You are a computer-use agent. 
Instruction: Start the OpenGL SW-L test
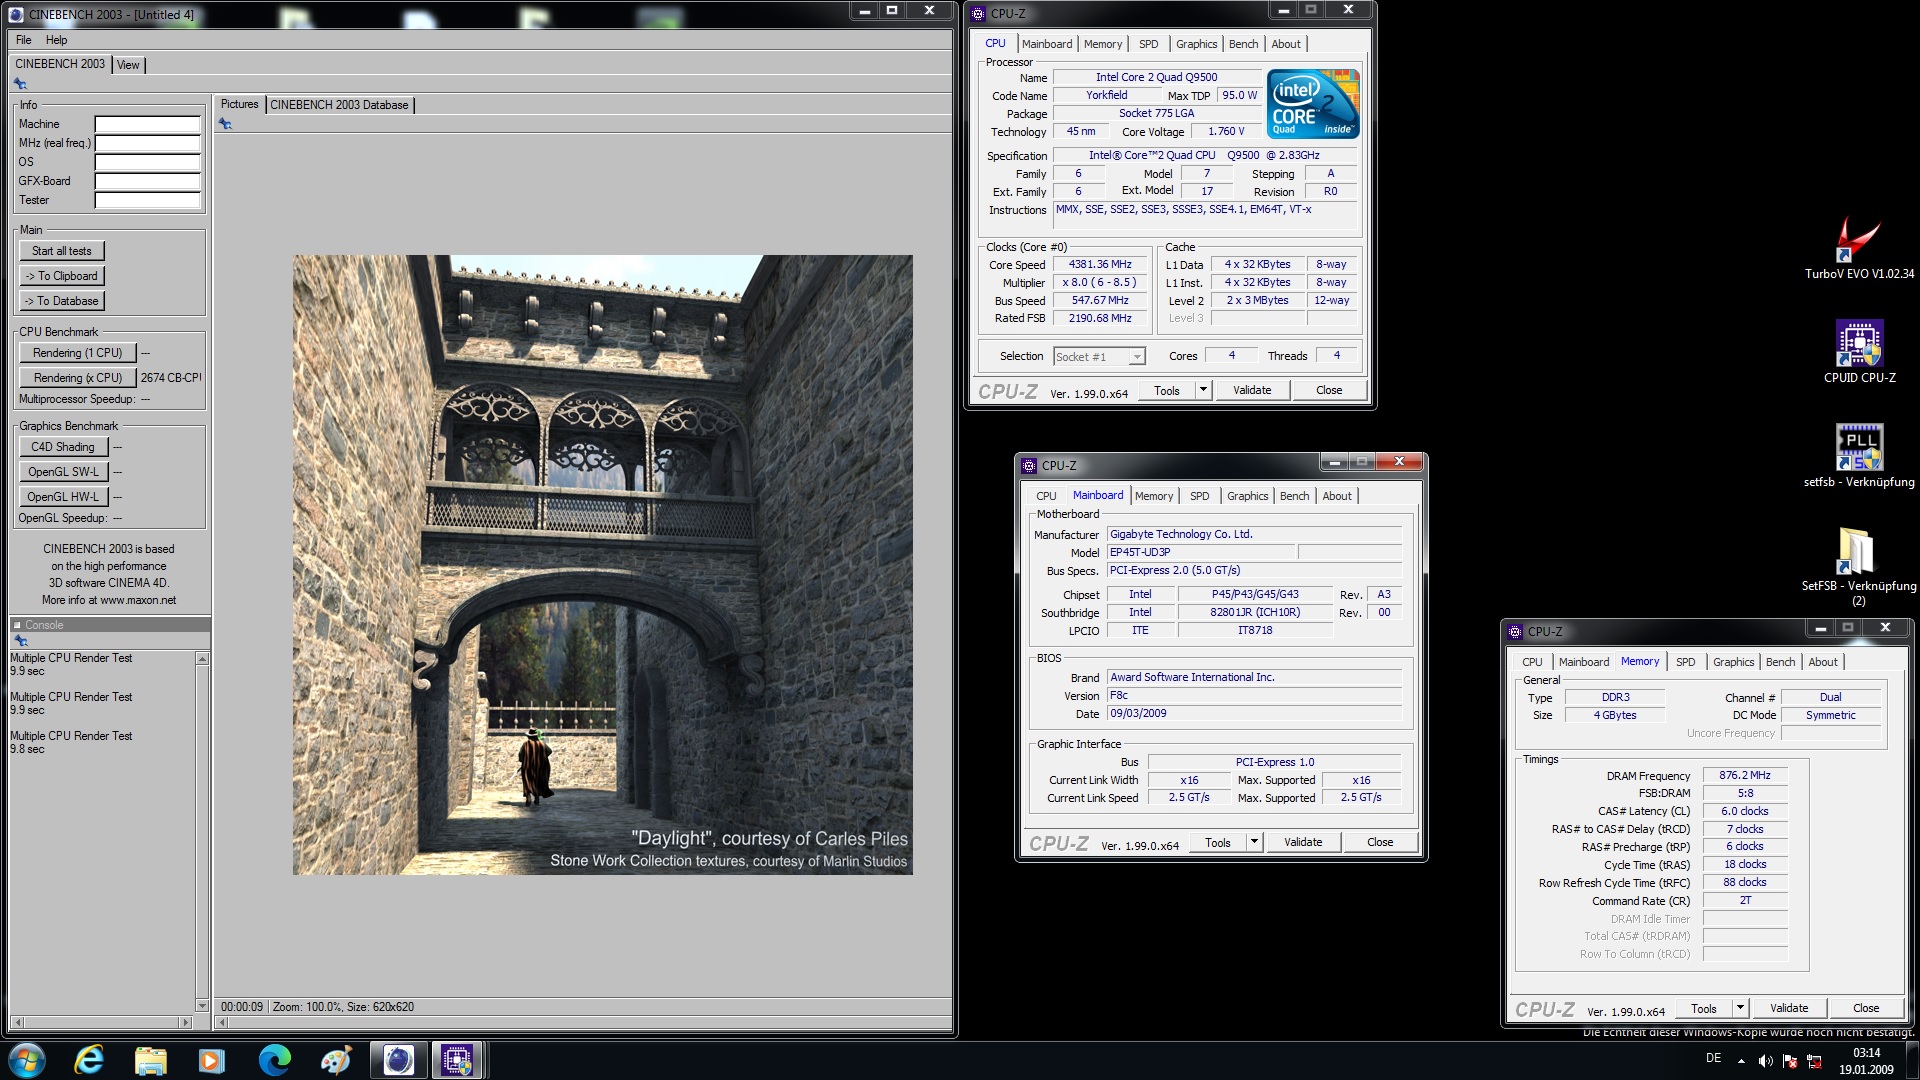coord(63,472)
